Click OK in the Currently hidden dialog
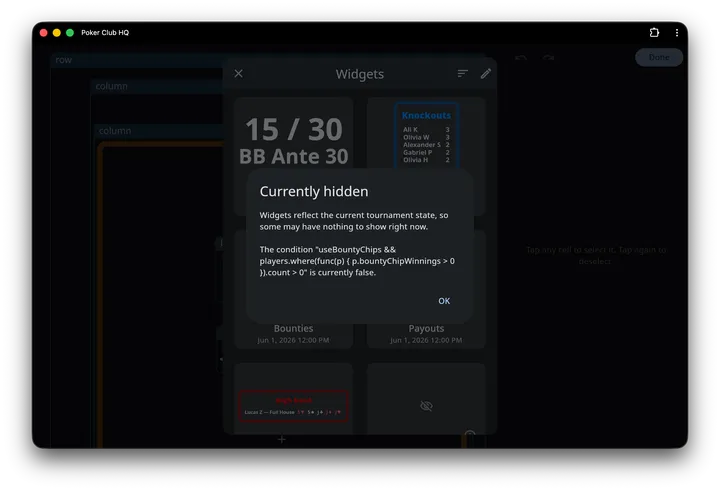Image resolution: width=720 pixels, height=491 pixels. click(x=444, y=301)
